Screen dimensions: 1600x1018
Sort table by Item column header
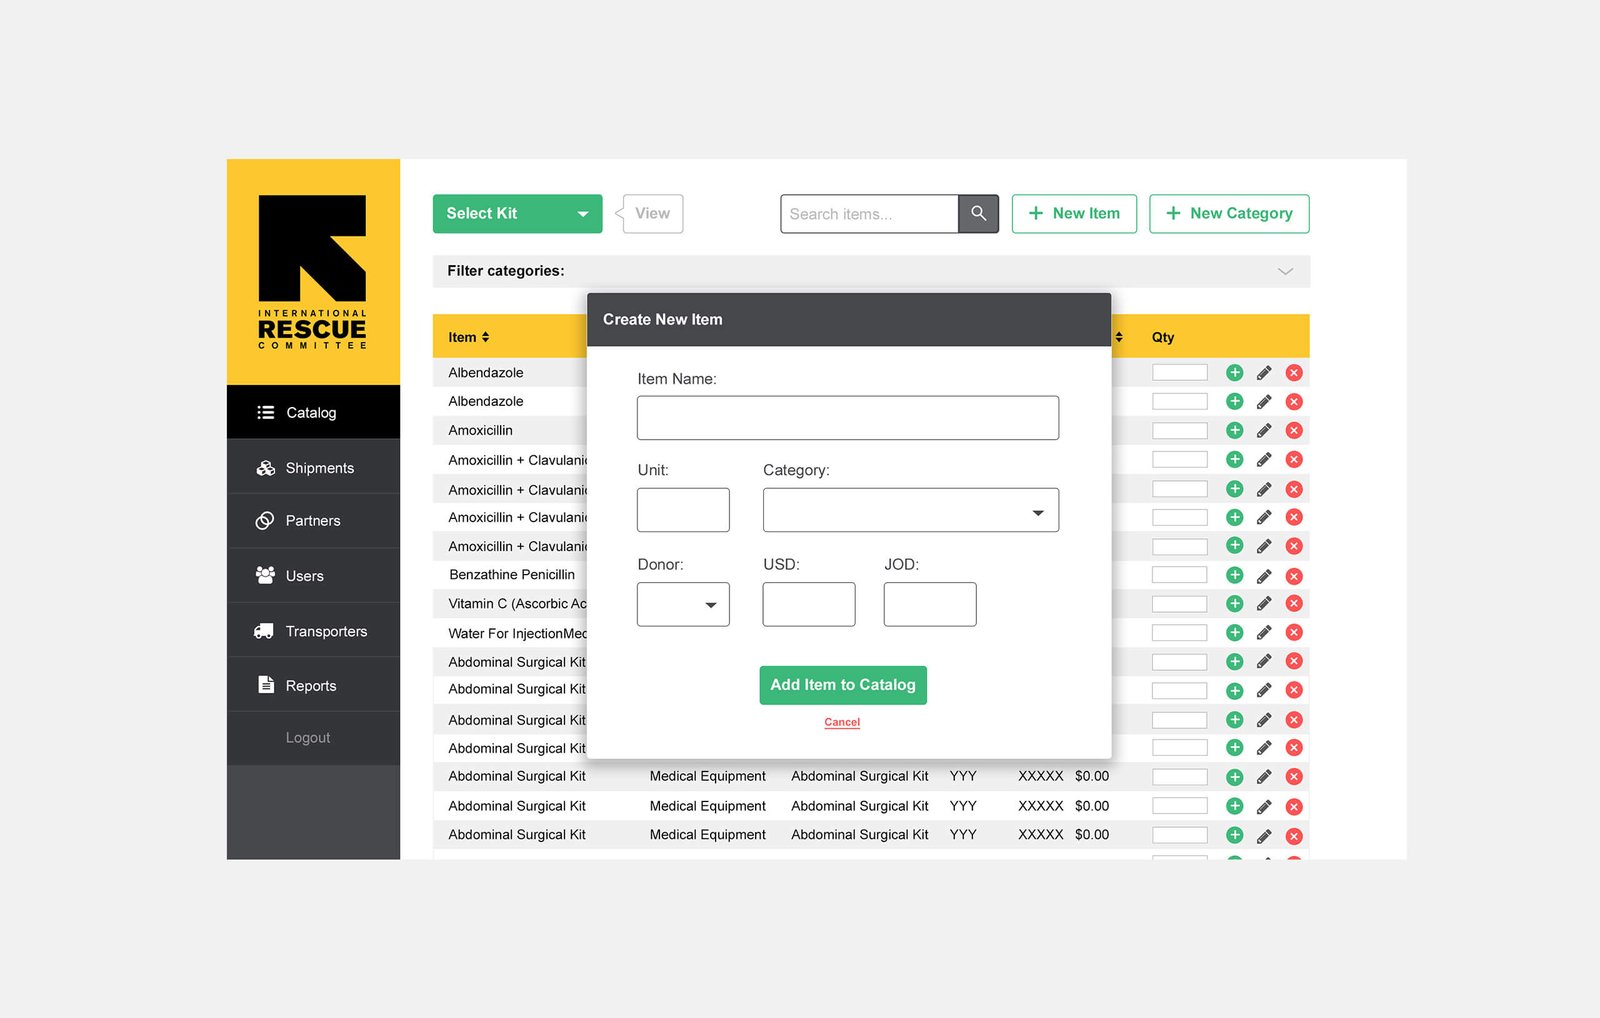pos(468,337)
